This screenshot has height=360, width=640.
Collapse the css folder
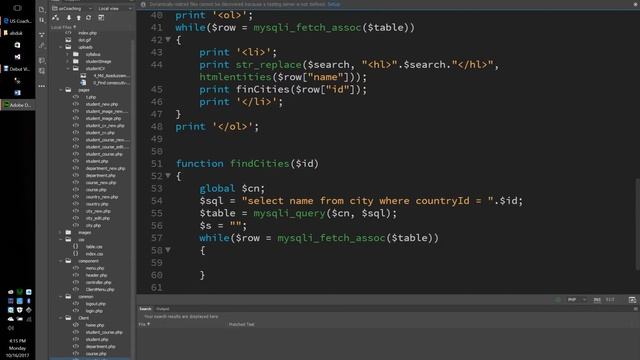[x=61, y=240]
